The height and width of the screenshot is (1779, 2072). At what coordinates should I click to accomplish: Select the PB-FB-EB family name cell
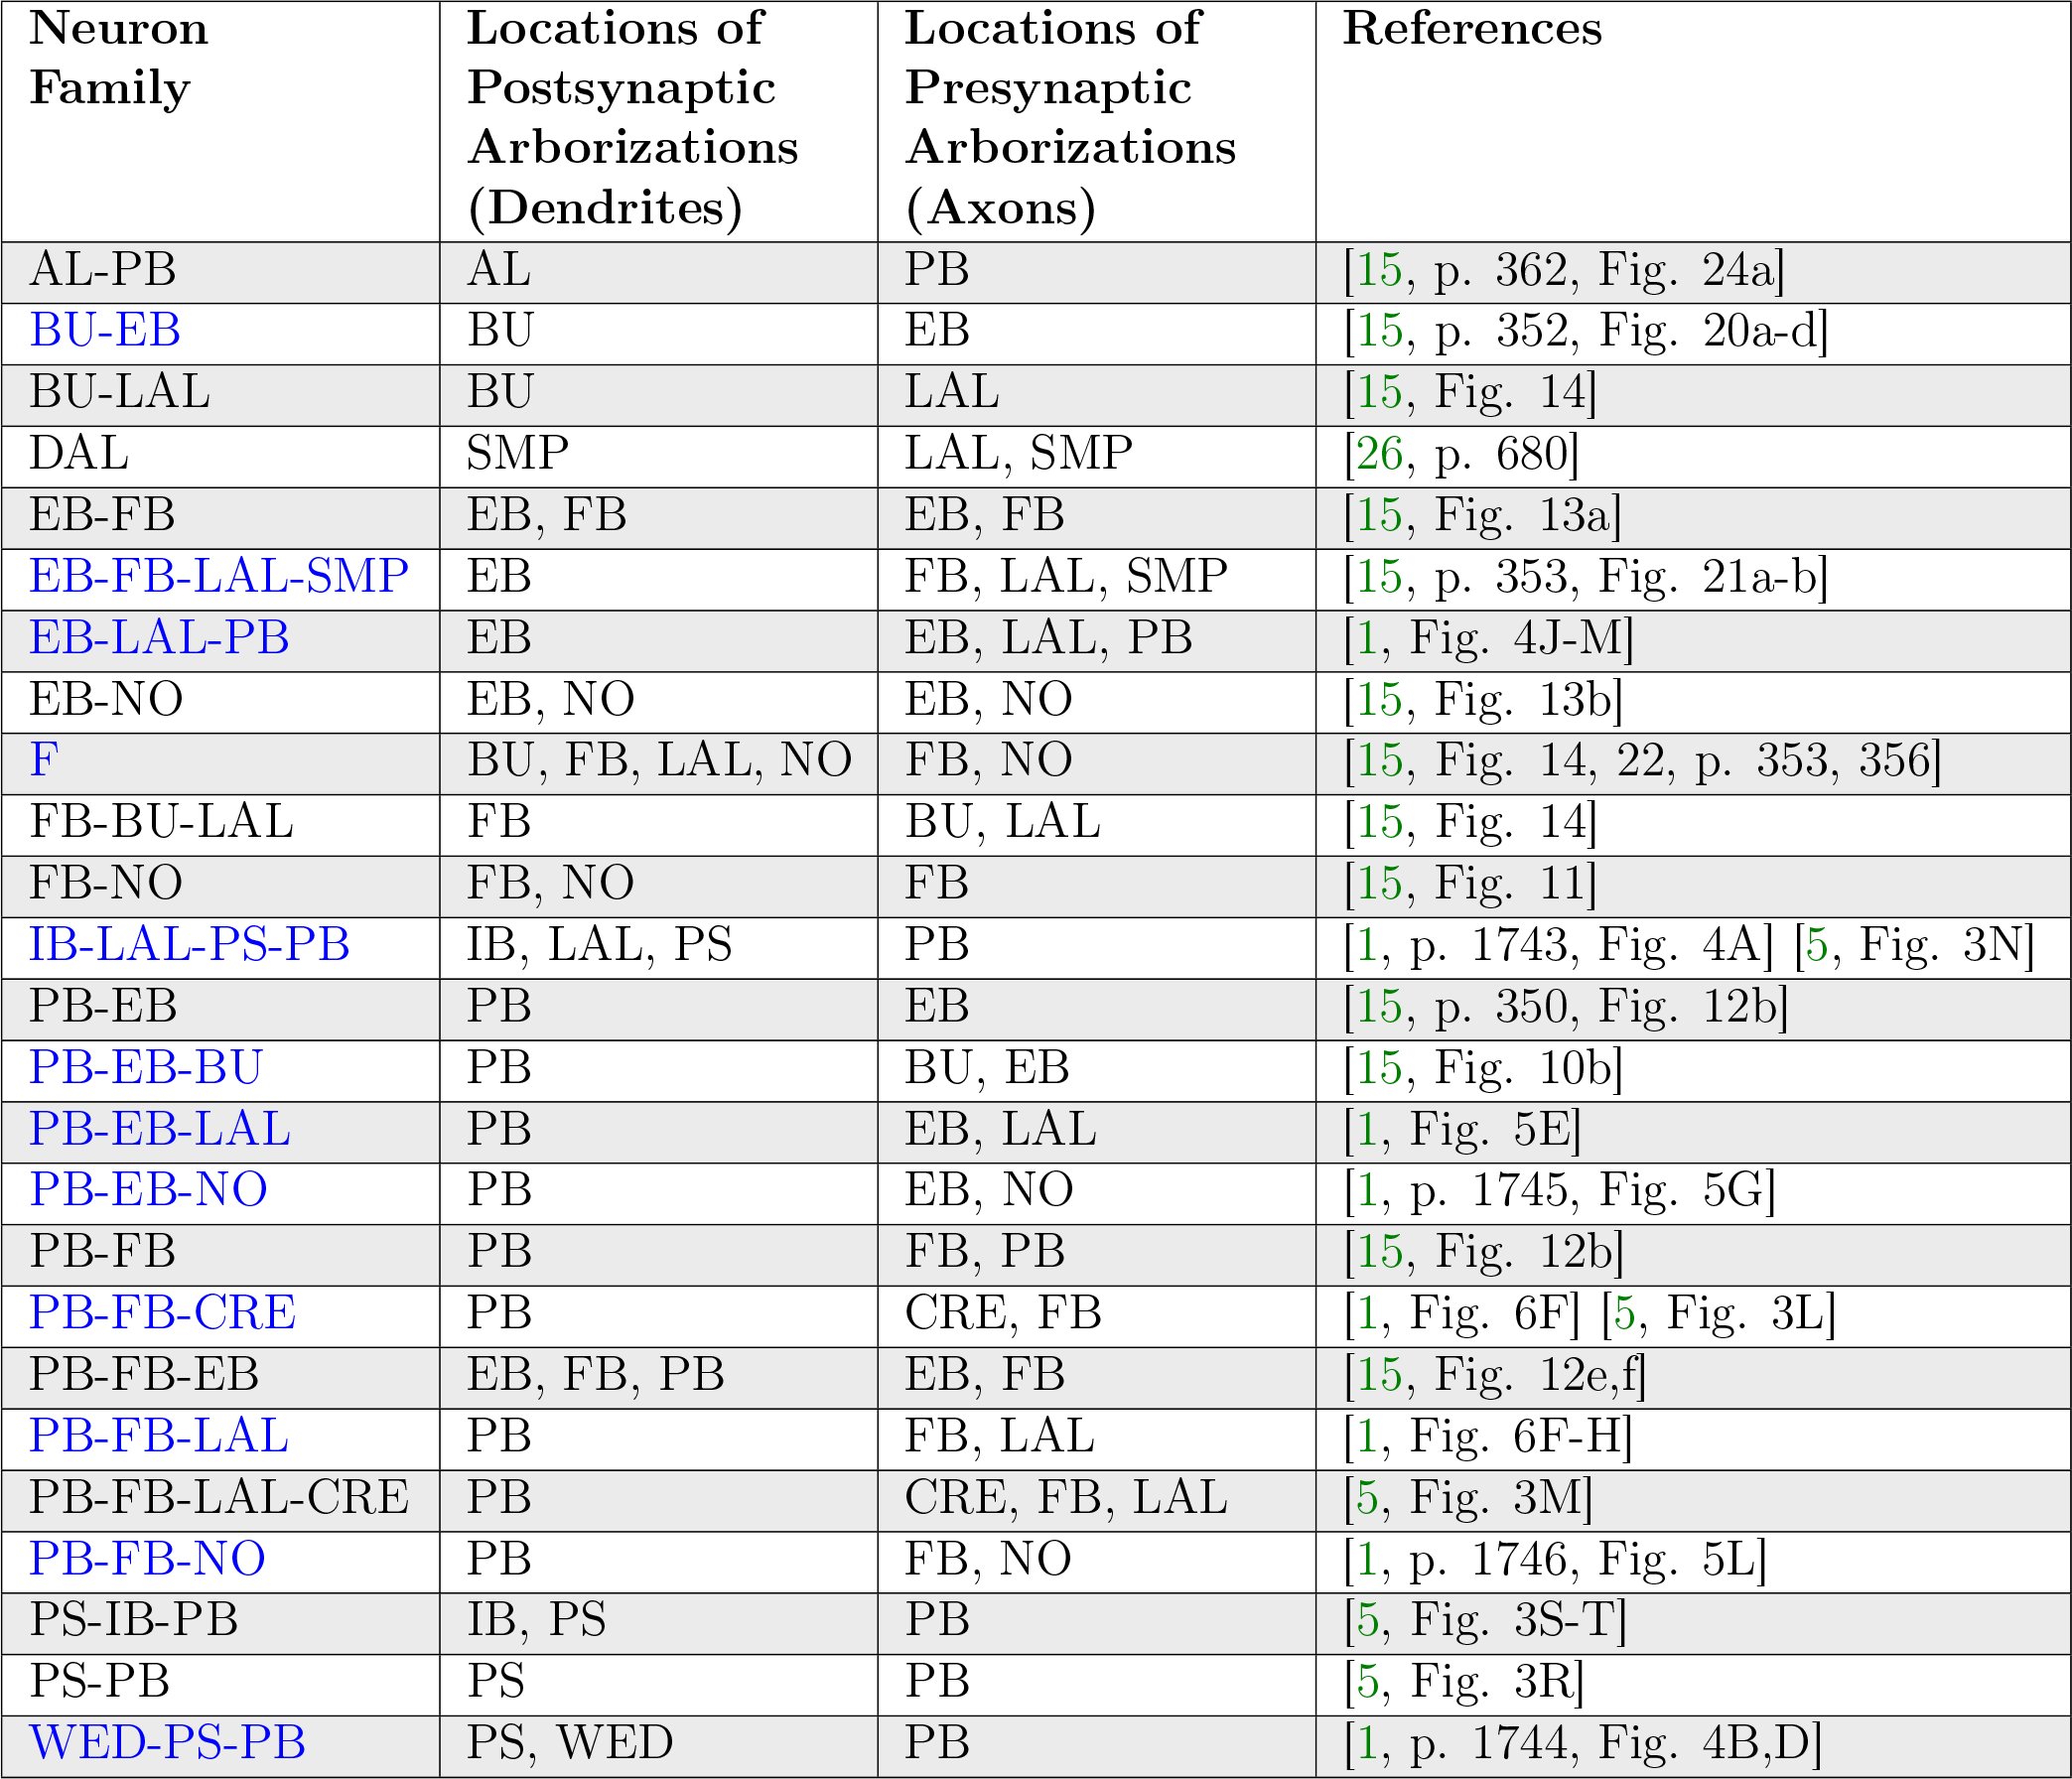click(221, 1378)
